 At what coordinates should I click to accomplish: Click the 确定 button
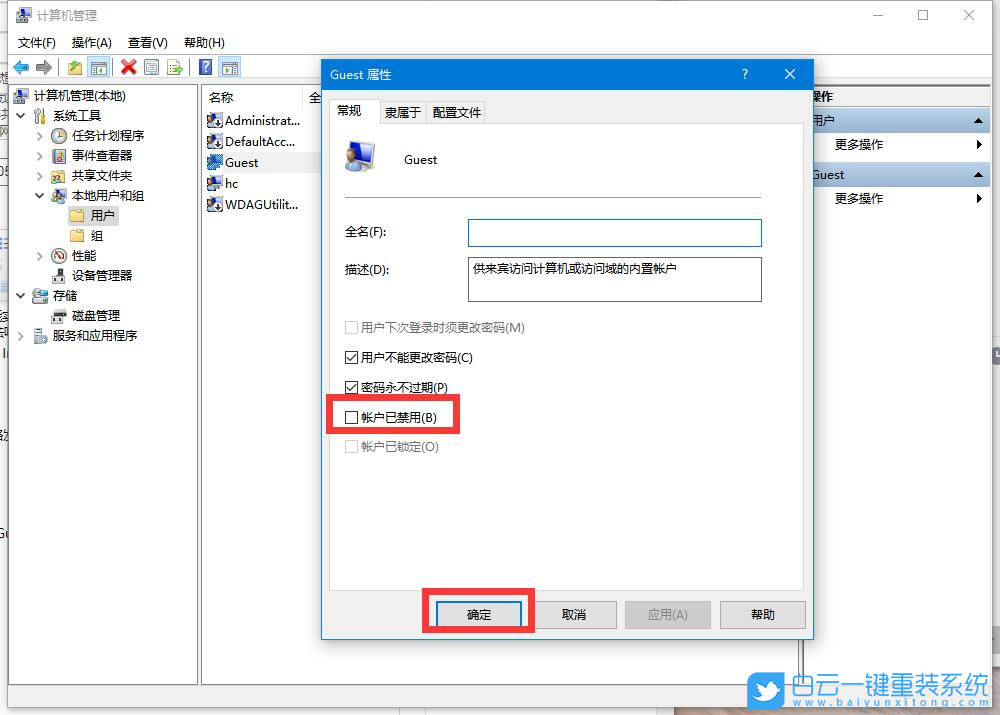(x=477, y=614)
